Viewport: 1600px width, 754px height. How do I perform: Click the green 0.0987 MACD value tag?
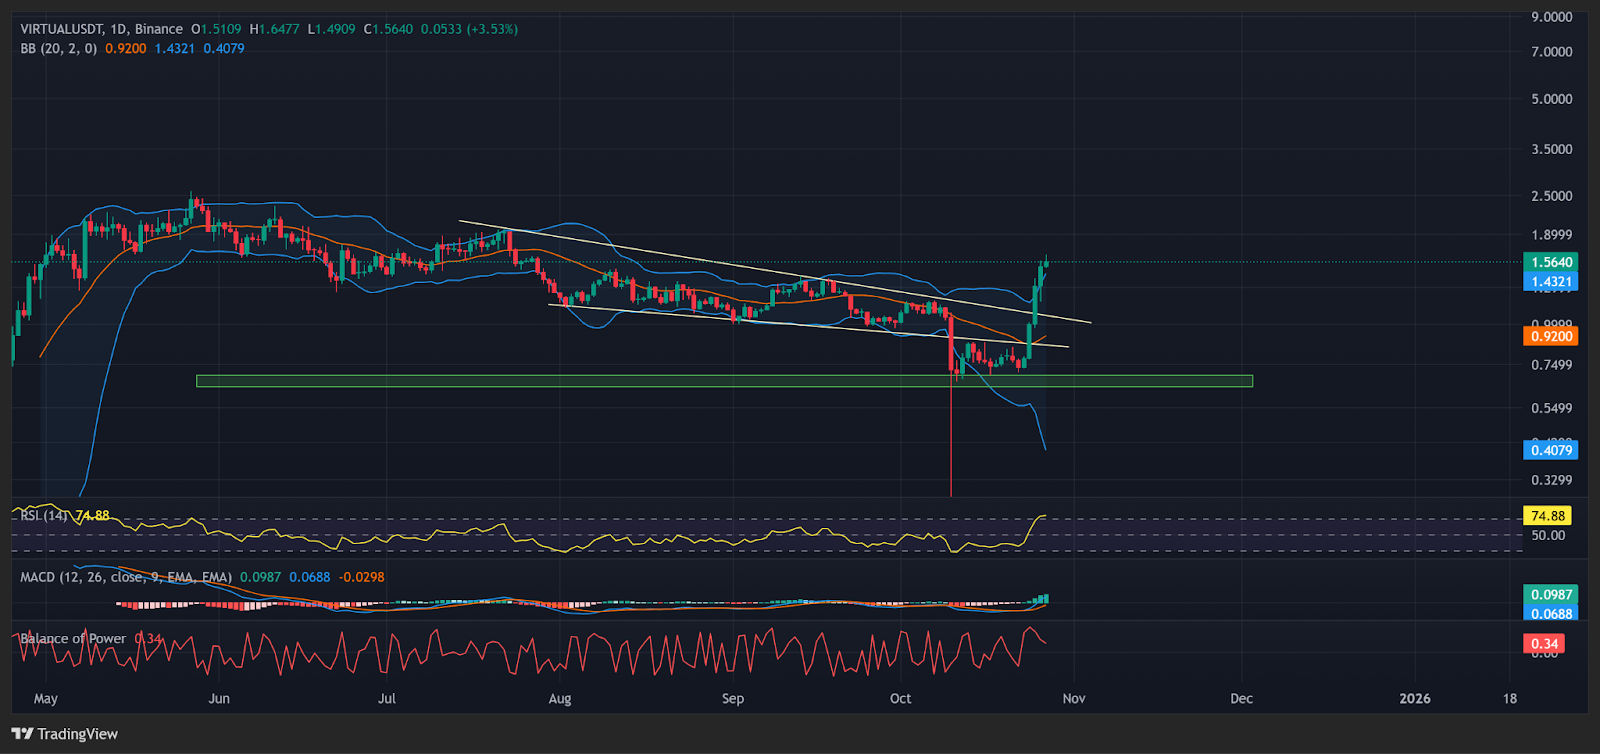coord(1550,594)
